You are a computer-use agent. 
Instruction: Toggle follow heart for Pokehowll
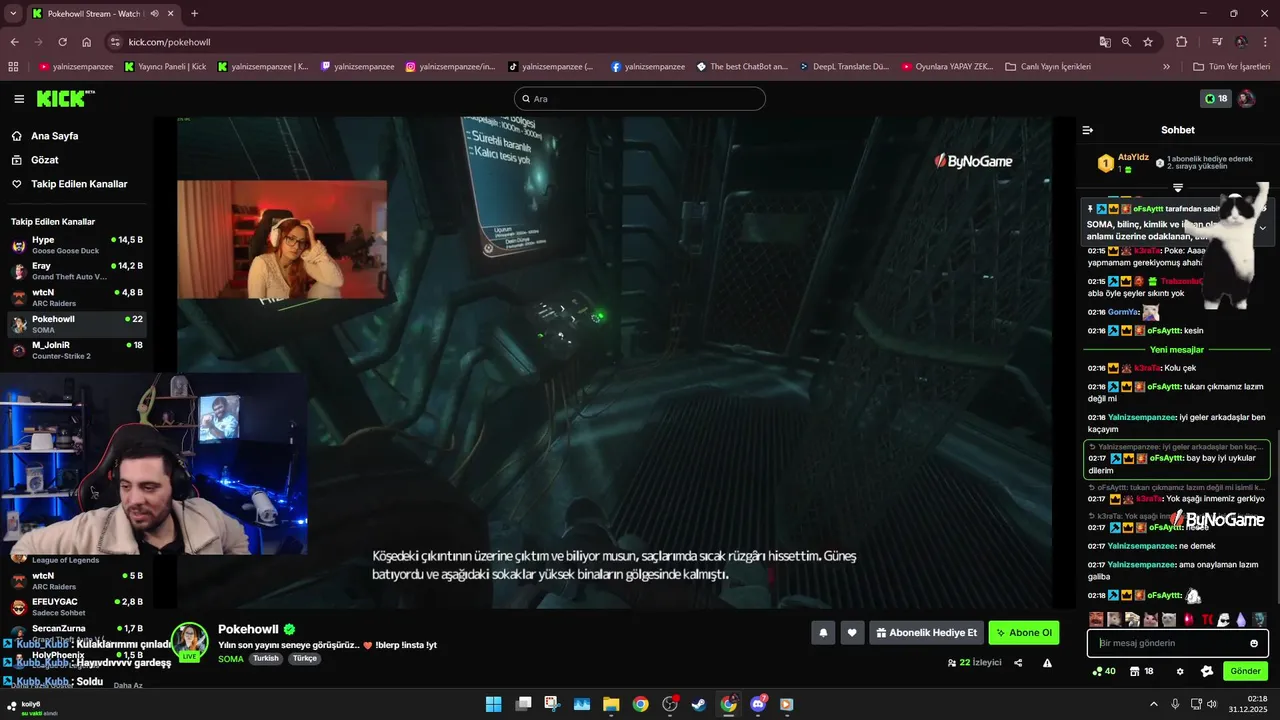[x=852, y=633]
